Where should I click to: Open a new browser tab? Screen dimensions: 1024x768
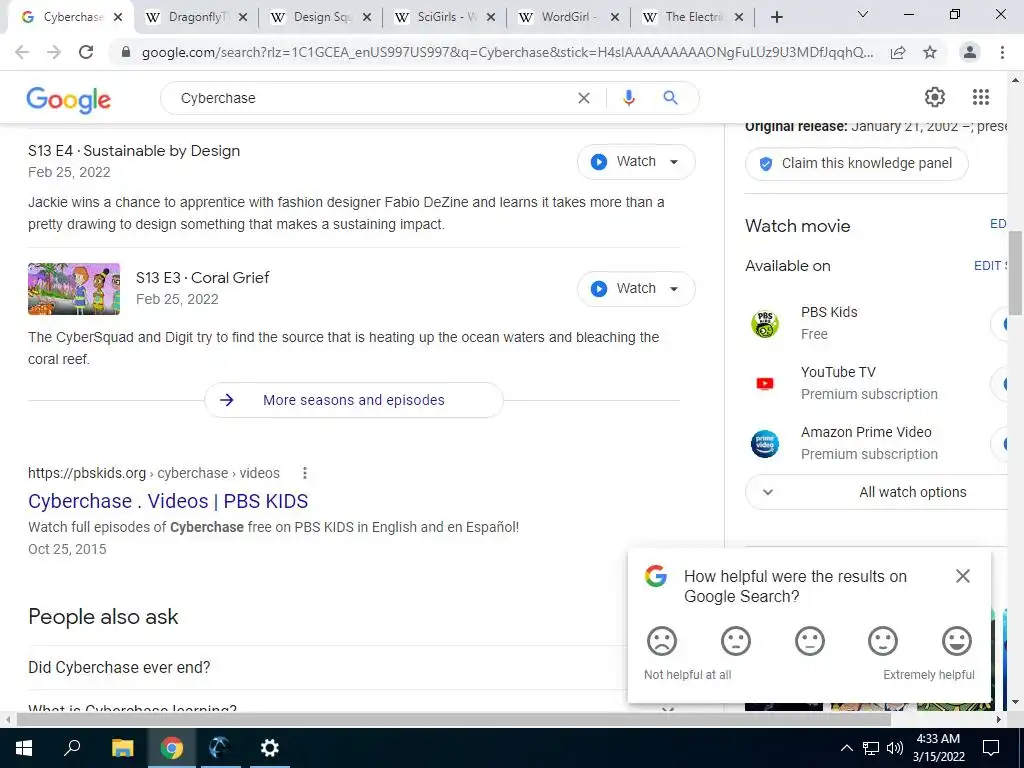click(x=776, y=18)
